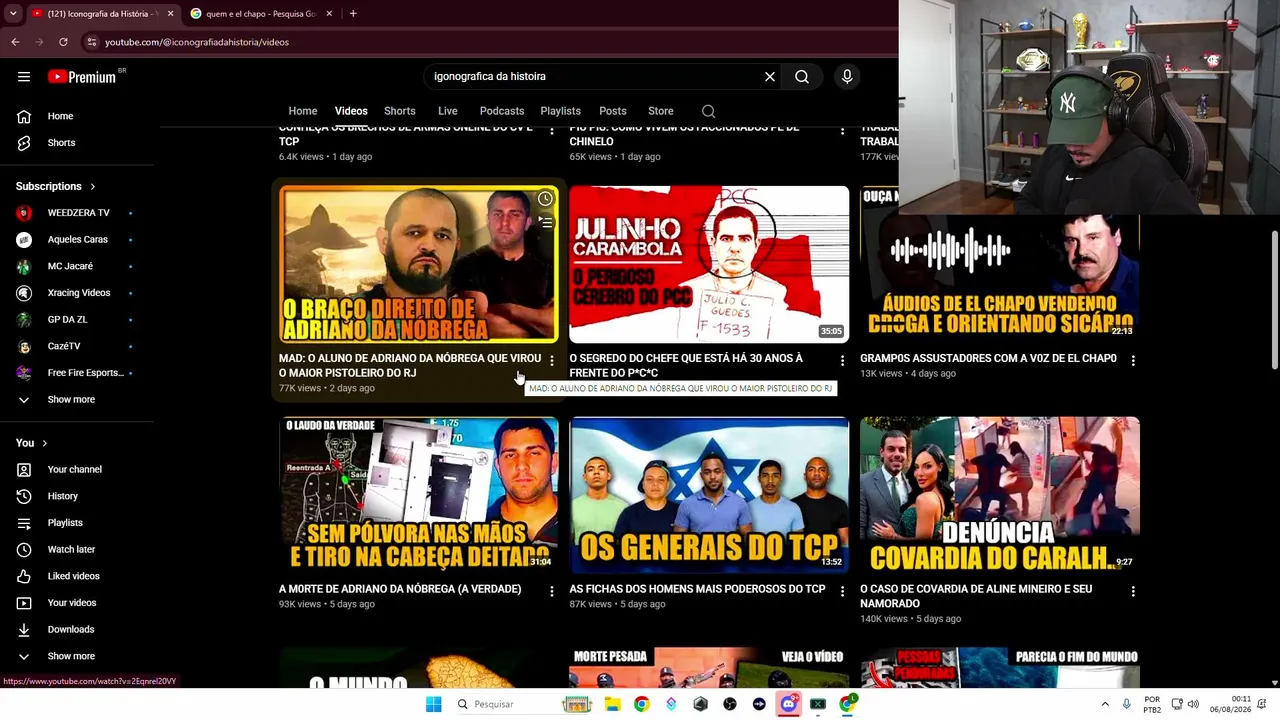Run search with the magnifier button
This screenshot has width=1280, height=720.
click(x=802, y=76)
